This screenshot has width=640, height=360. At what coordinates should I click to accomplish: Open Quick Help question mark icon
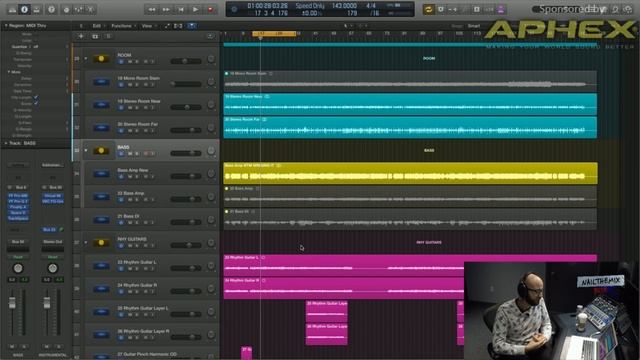coord(51,9)
